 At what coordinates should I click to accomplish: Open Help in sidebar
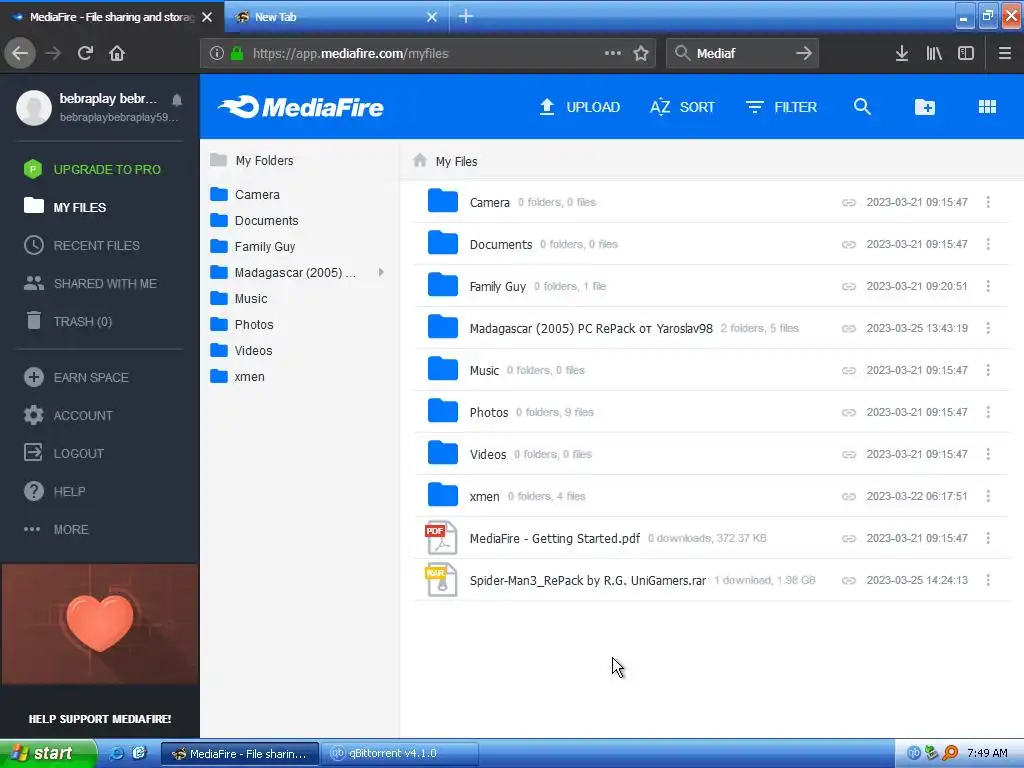pyautogui.click(x=54, y=491)
